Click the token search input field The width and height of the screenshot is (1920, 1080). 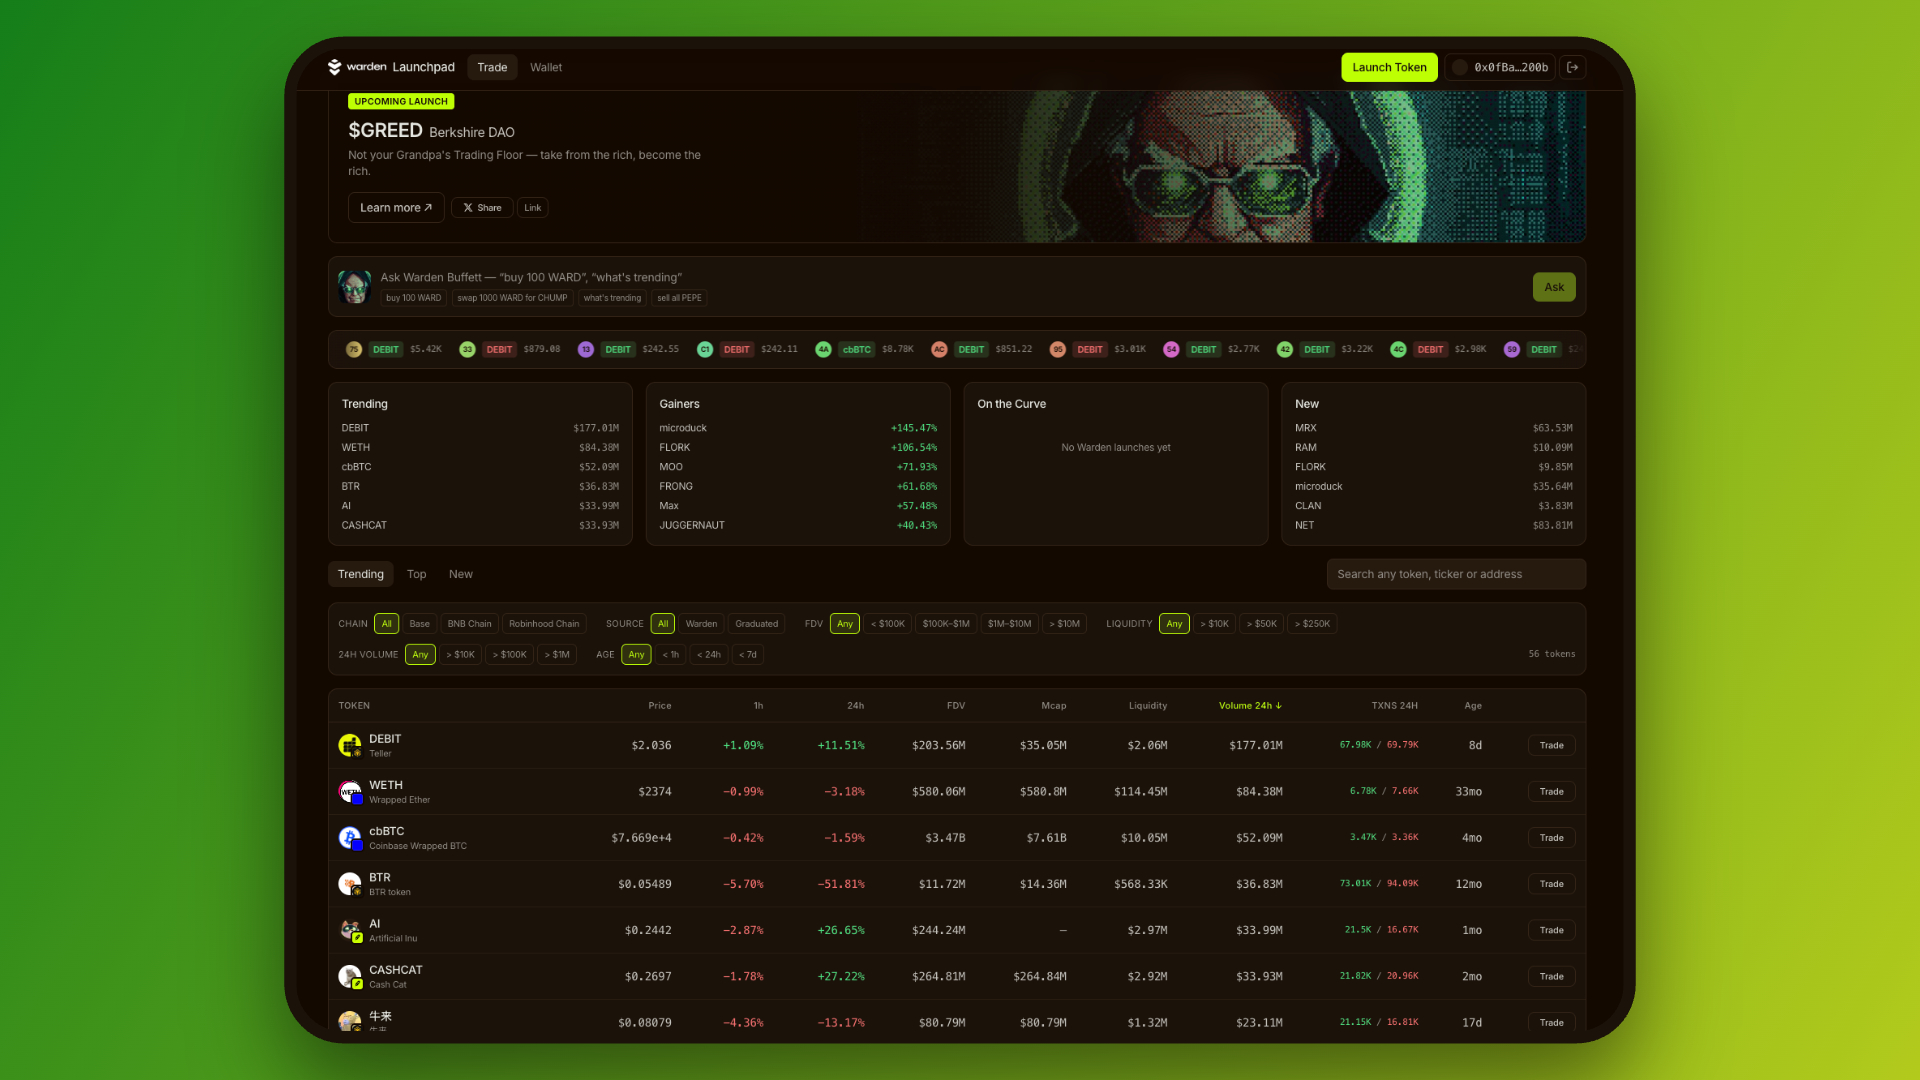tap(1456, 574)
